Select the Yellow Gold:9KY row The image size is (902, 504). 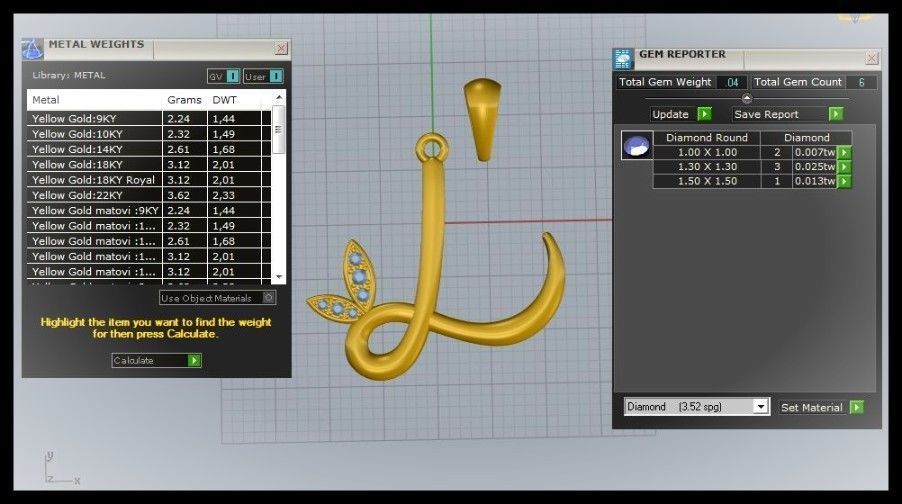(149, 119)
